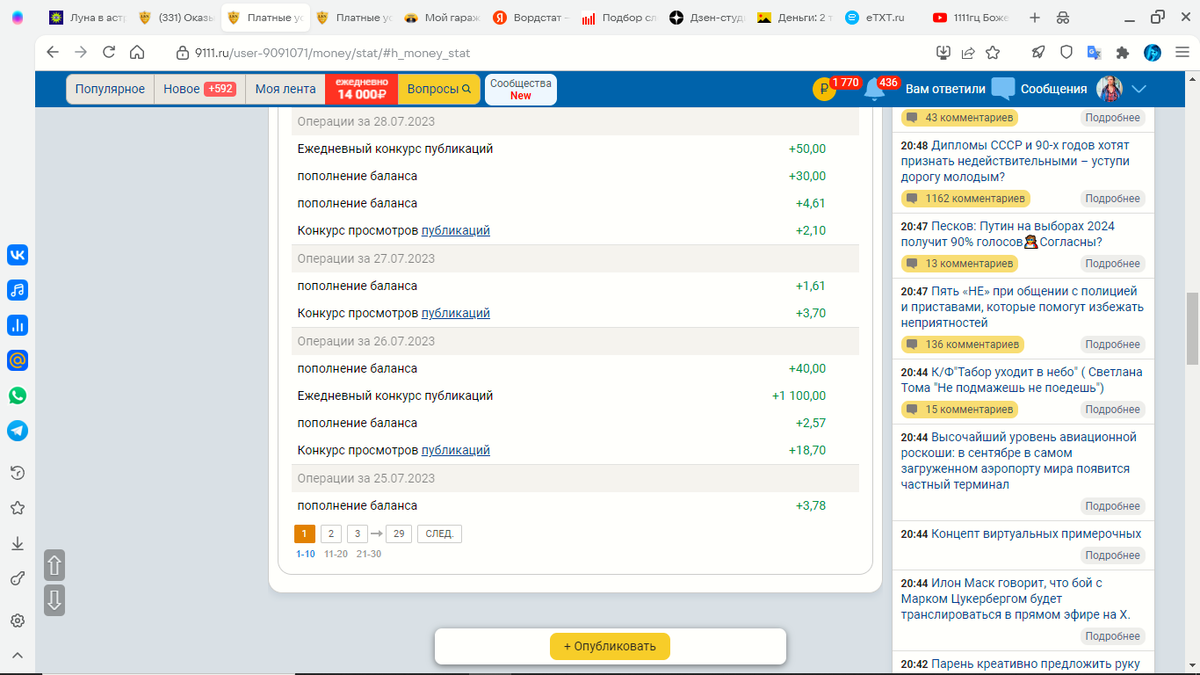Open the VK sidebar icon
The width and height of the screenshot is (1200, 675).
(x=17, y=255)
